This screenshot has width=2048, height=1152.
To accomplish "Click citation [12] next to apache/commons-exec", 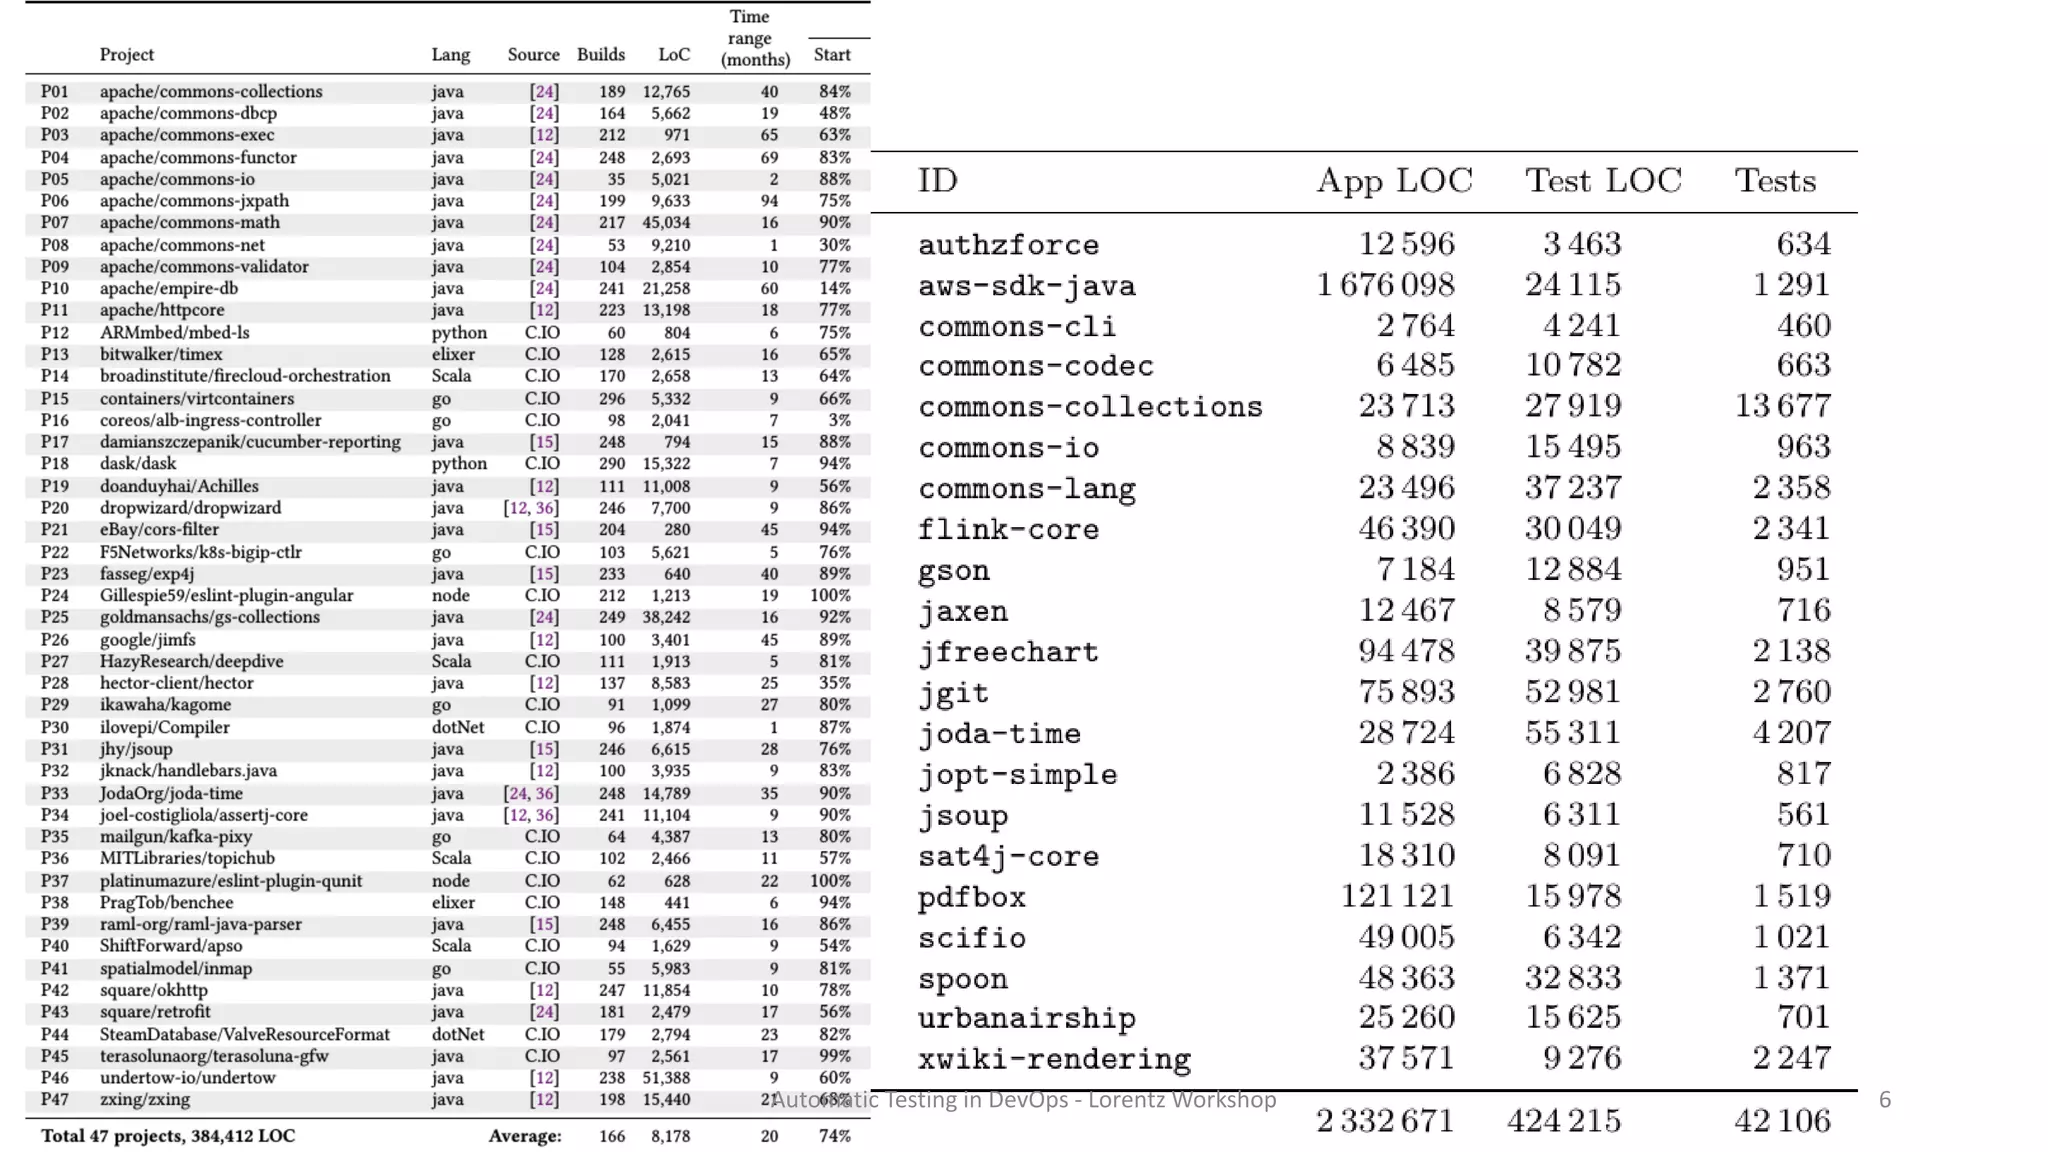I will click(544, 135).
